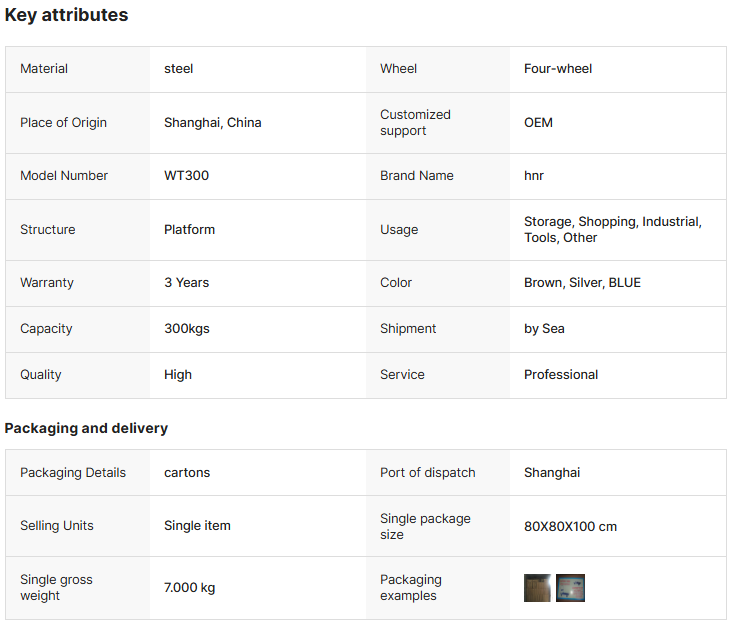Viewport: 736px width, 629px height.
Task: Click the Key attributes heading
Action: (x=66, y=15)
